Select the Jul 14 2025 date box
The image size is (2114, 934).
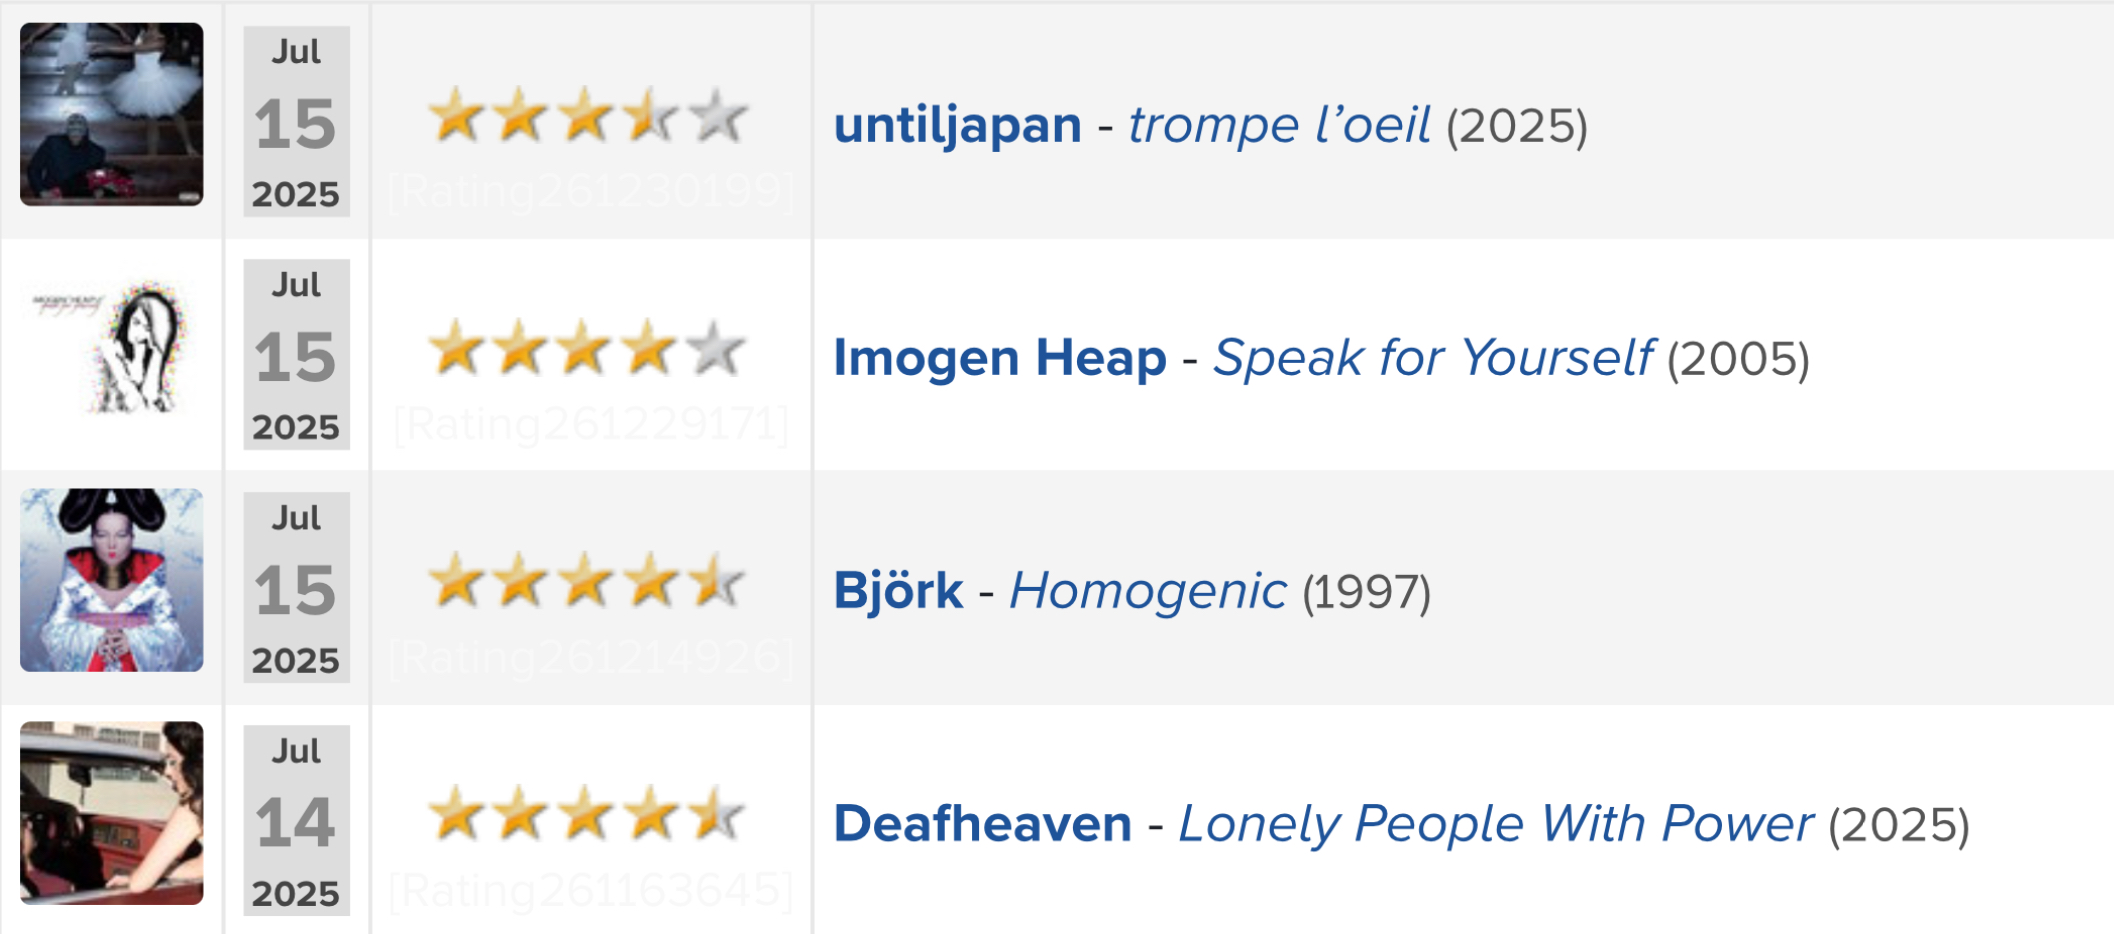296,820
